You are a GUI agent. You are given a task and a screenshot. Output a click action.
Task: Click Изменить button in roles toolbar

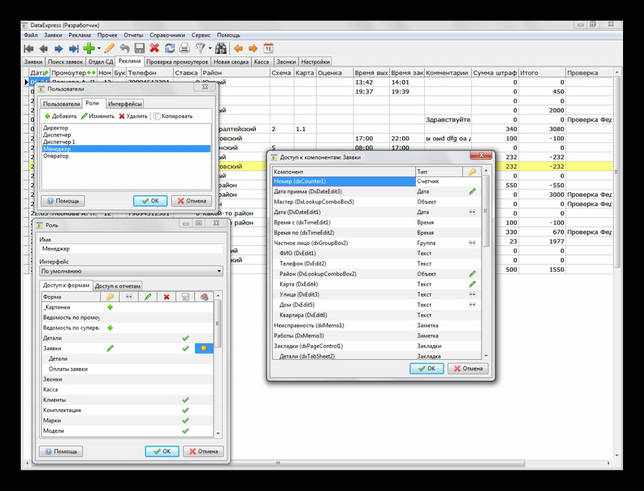(98, 116)
